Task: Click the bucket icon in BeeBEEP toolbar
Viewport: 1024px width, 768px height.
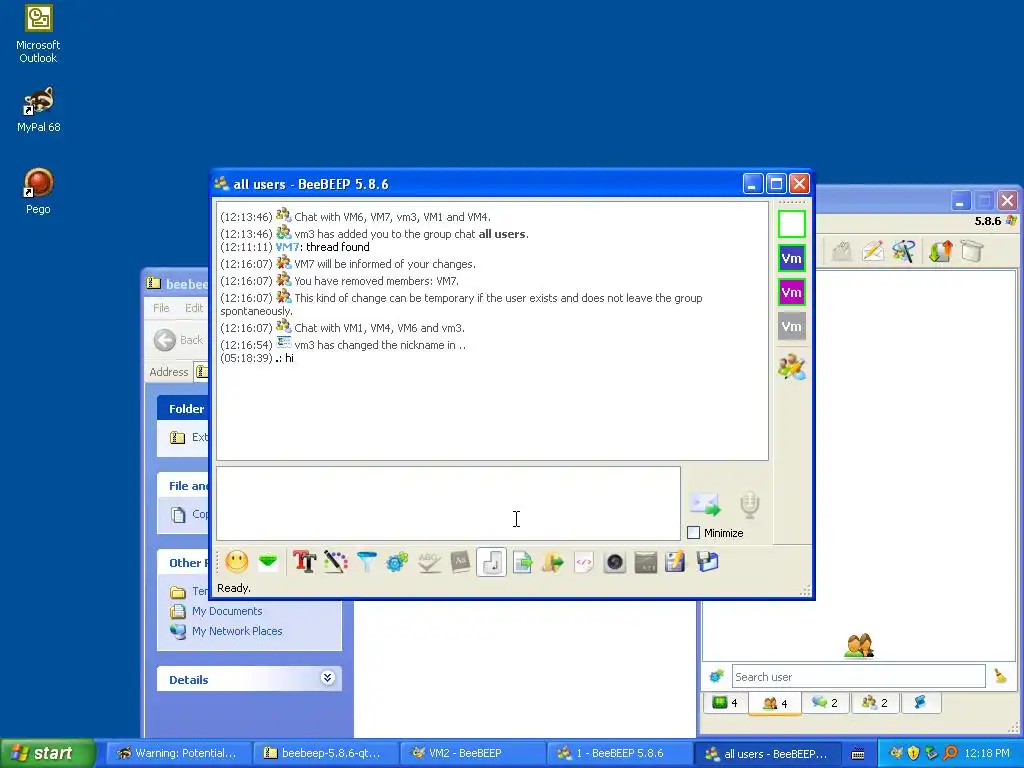Action: (972, 251)
